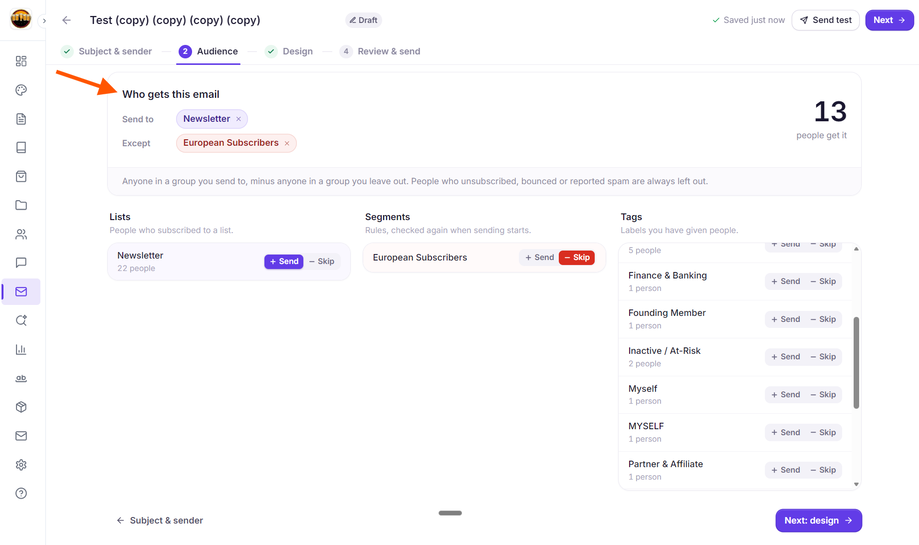Toggle Send for Finance & Banking tag
919x545 pixels.
(785, 281)
